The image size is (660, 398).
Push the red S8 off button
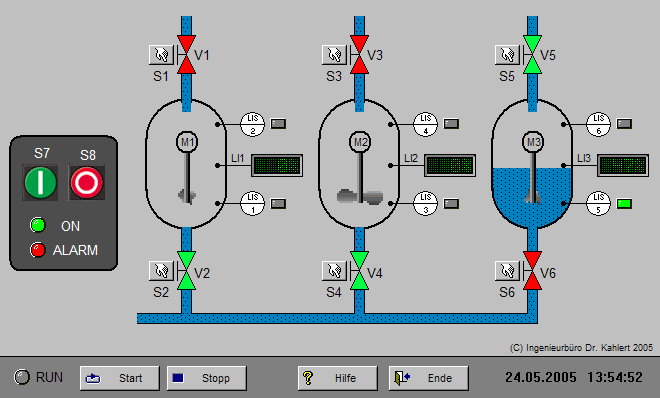(x=87, y=183)
